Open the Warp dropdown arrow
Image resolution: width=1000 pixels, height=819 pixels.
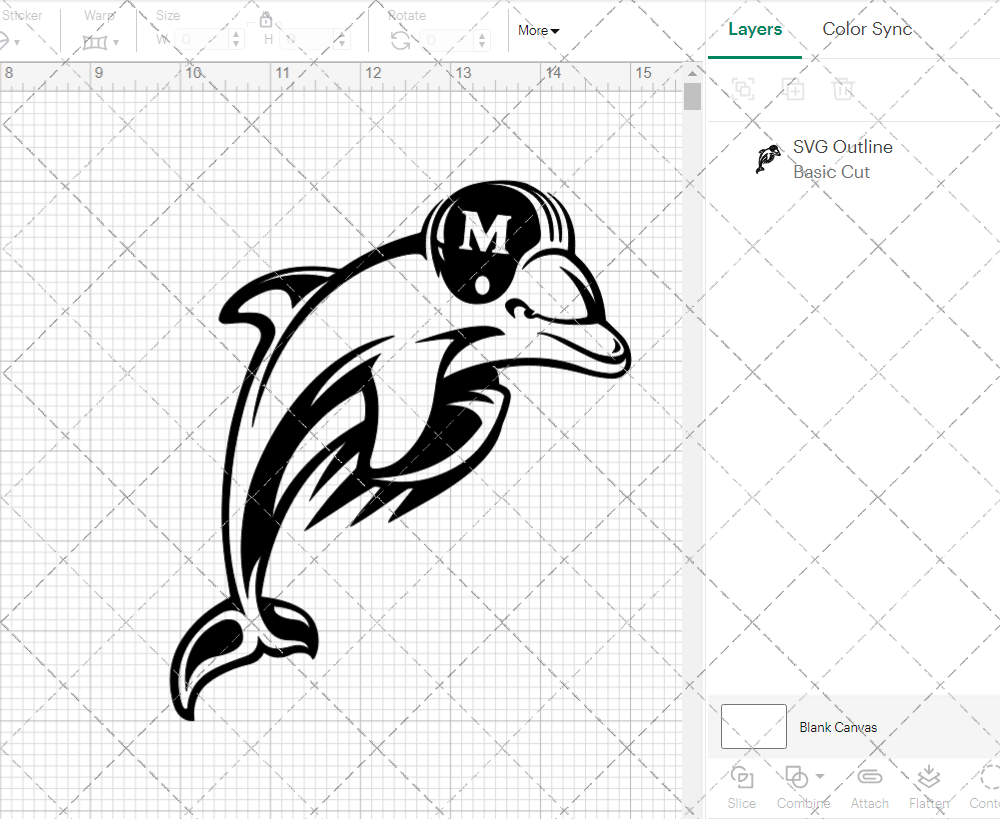116,43
